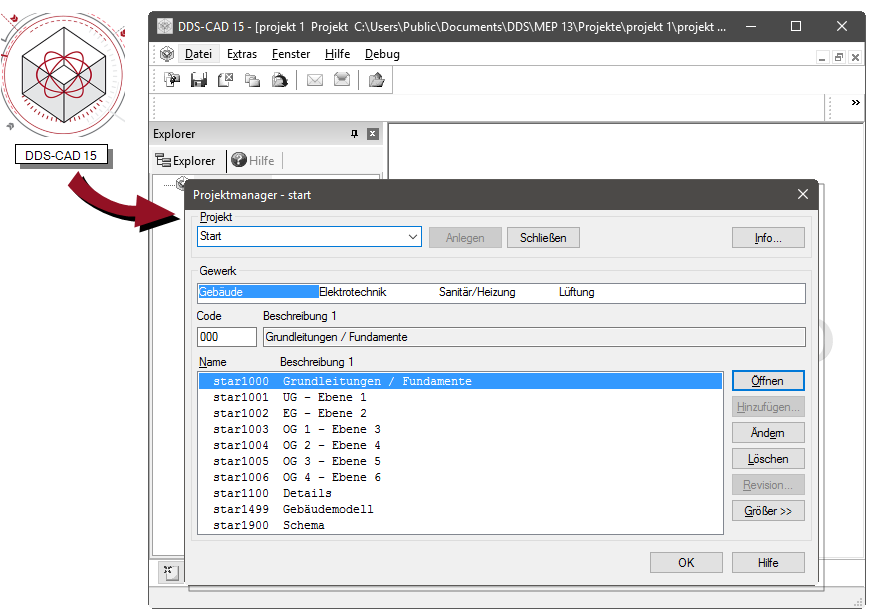Pin the Explorer panel with pushpin icon
This screenshot has width=869, height=614.
pyautogui.click(x=353, y=134)
